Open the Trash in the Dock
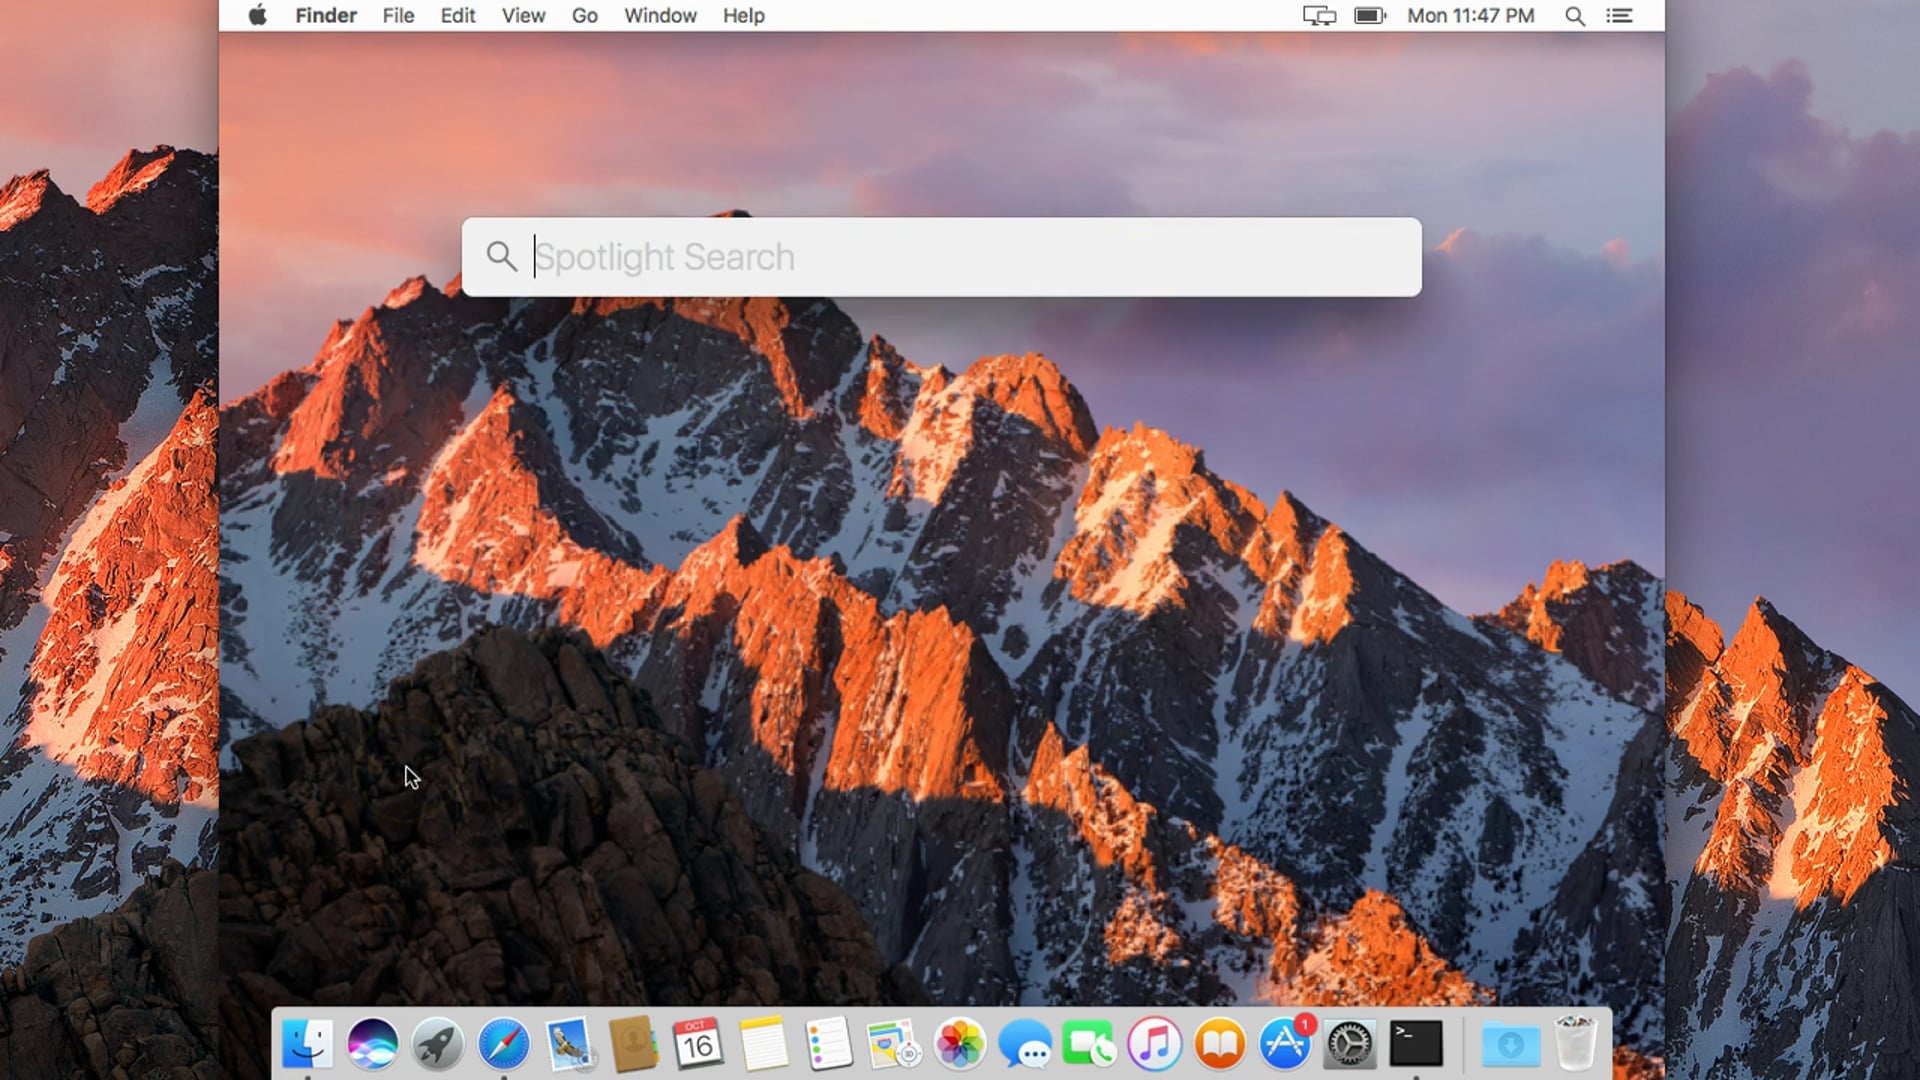The width and height of the screenshot is (1920, 1080). [x=1576, y=1044]
